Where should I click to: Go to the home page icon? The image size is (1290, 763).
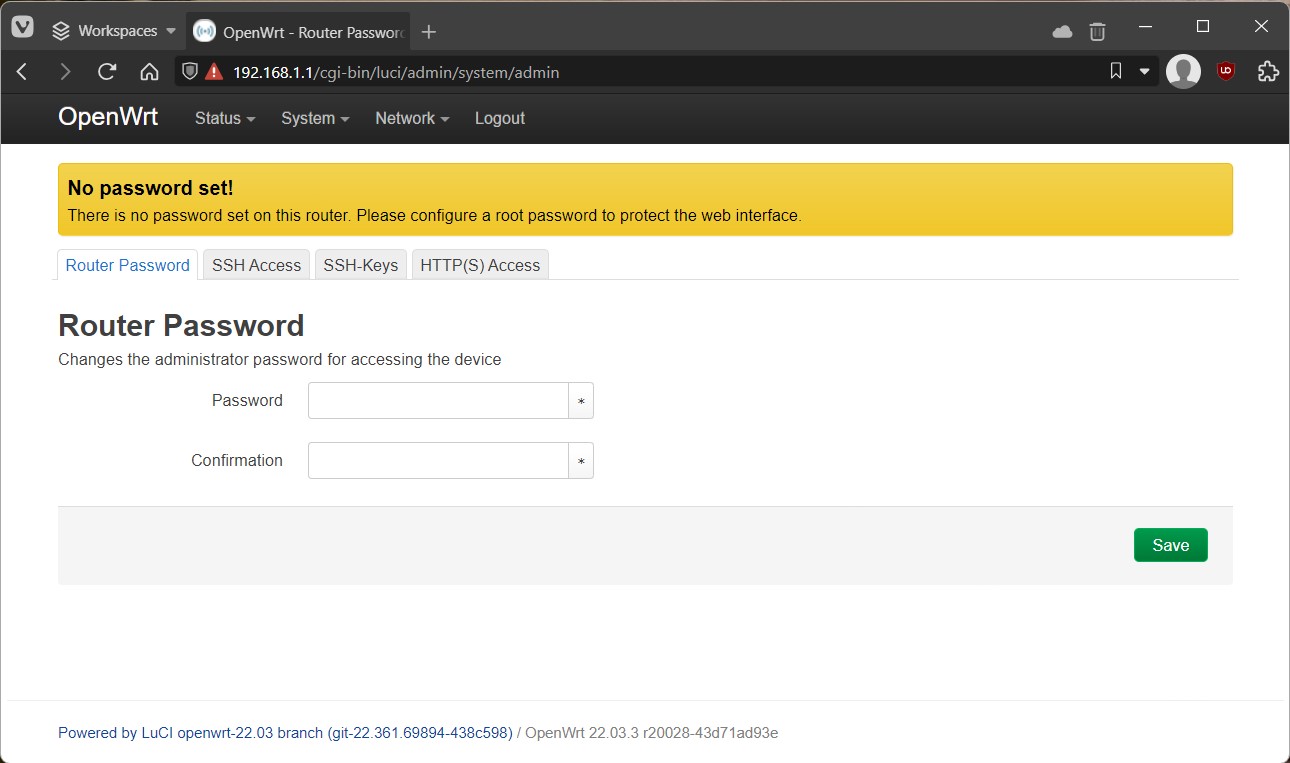click(149, 71)
